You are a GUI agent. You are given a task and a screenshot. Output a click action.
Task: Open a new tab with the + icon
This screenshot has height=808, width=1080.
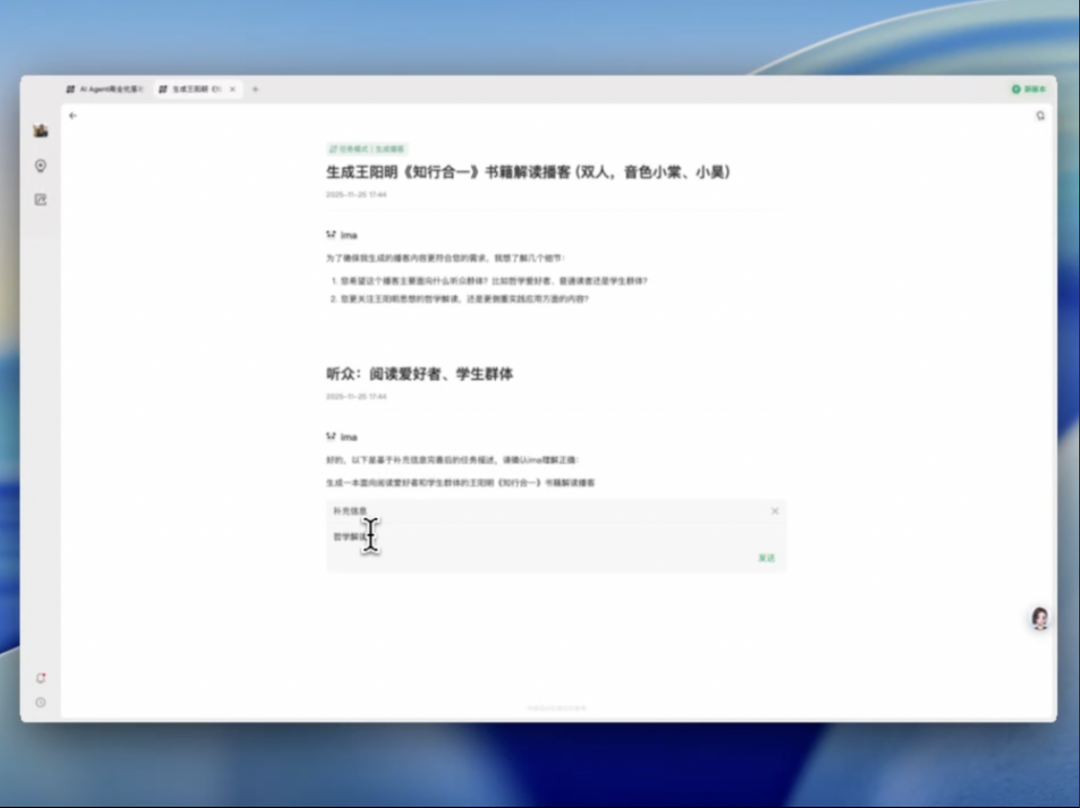coord(255,89)
